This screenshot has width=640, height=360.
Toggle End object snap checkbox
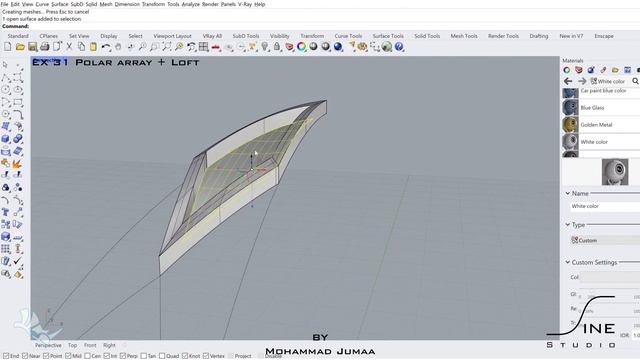[6, 356]
